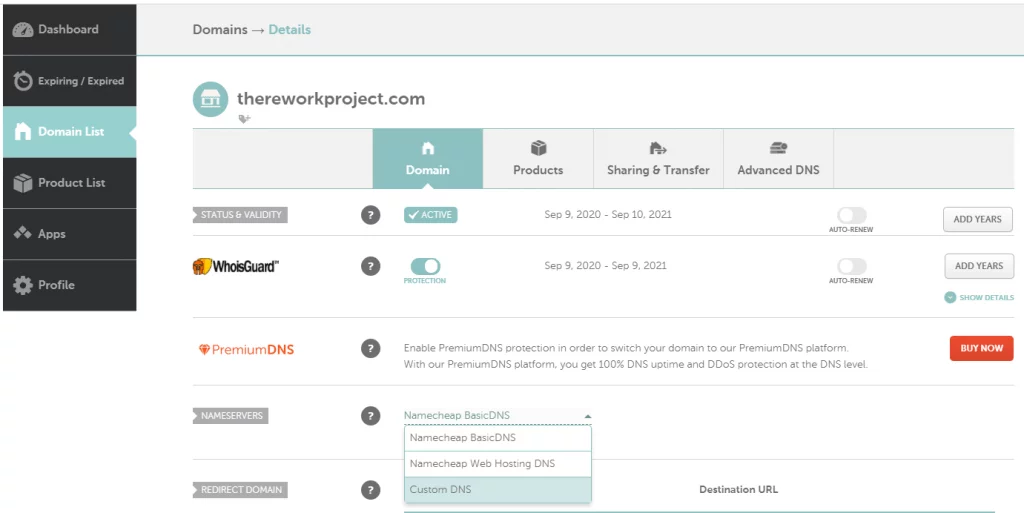The width and height of the screenshot is (1024, 513).
Task: Click the Domain List house icon
Action: tap(23, 131)
